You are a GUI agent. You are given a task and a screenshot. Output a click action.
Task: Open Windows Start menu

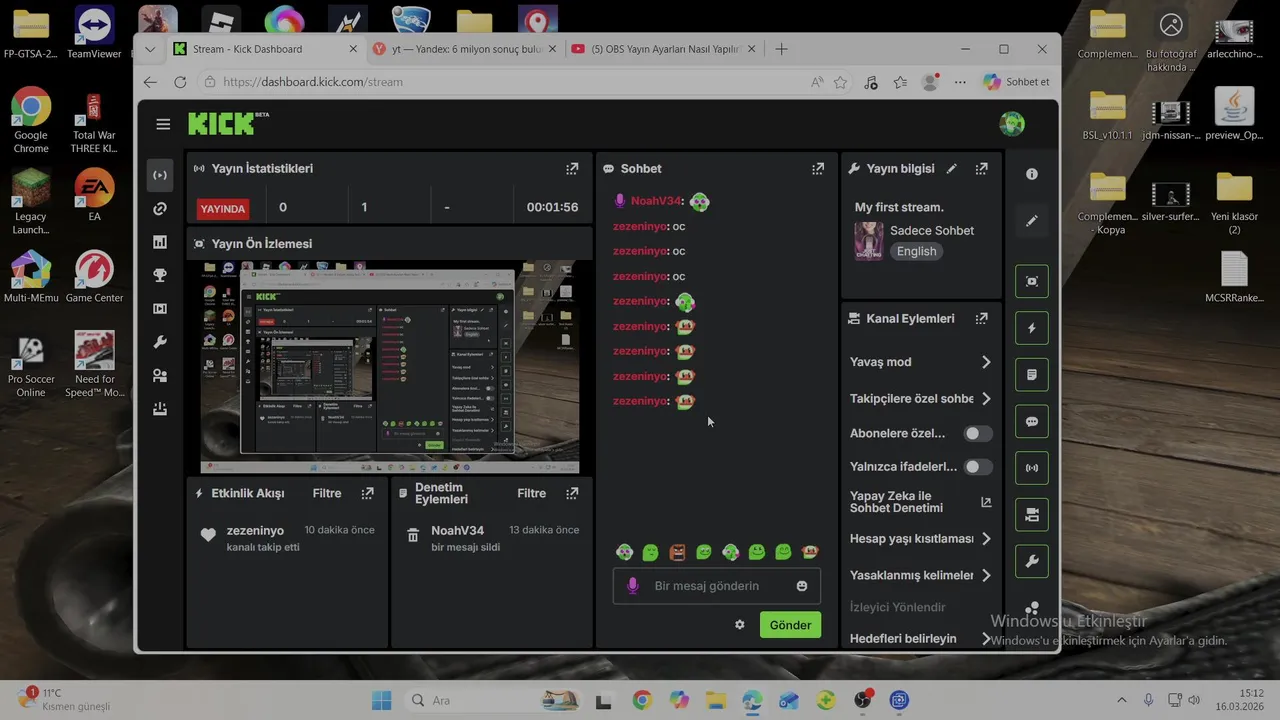coord(382,700)
